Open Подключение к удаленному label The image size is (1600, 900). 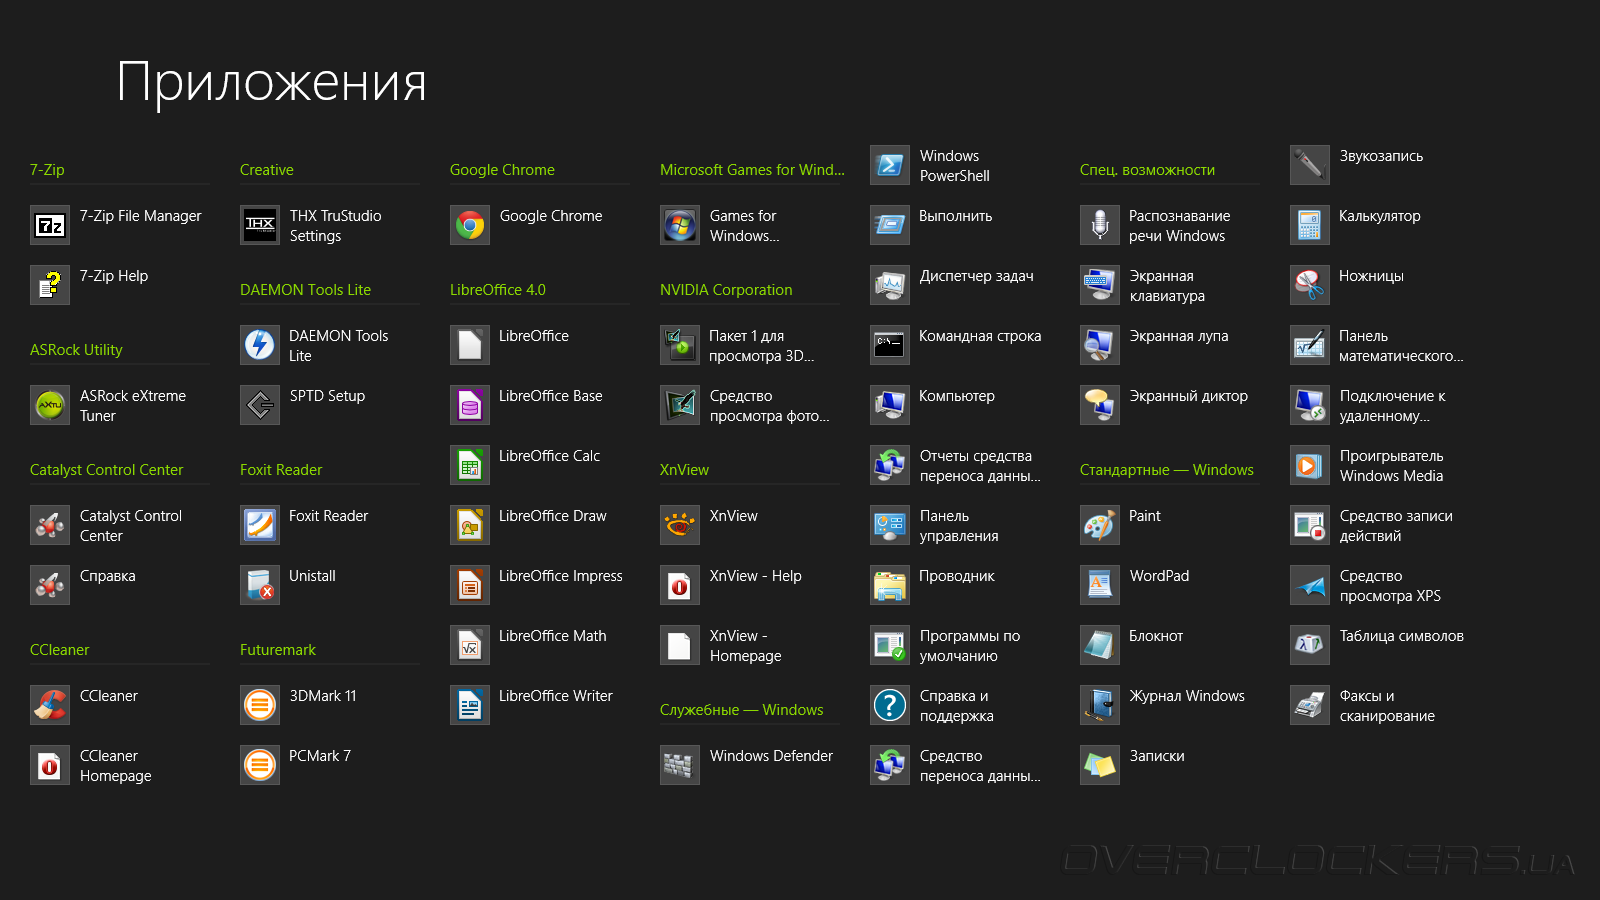[1393, 406]
